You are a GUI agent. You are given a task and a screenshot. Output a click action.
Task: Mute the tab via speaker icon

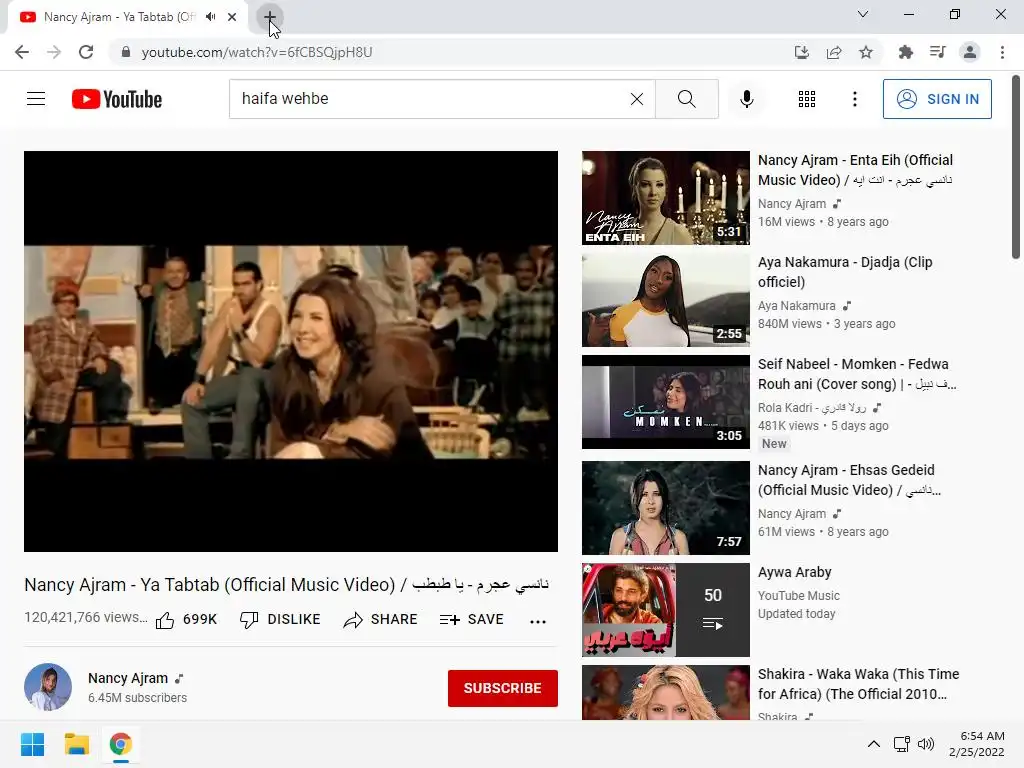(x=210, y=17)
